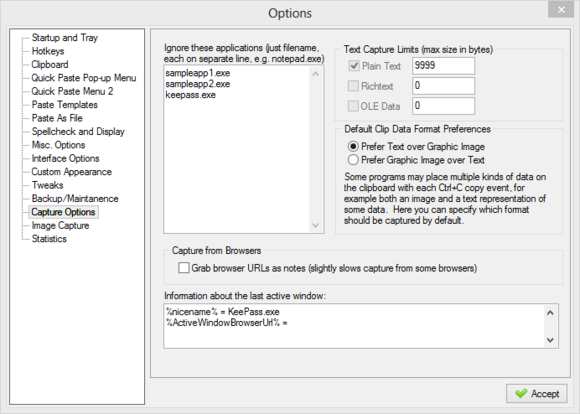Enable the OLE Data checkbox

pos(354,106)
